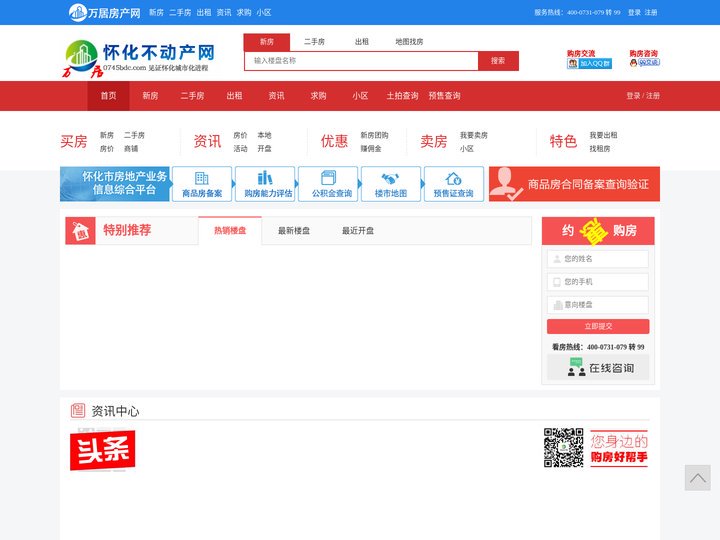This screenshot has height=540, width=720.
Task: Click the 怀化不动产网 site logo
Action: click(x=138, y=58)
